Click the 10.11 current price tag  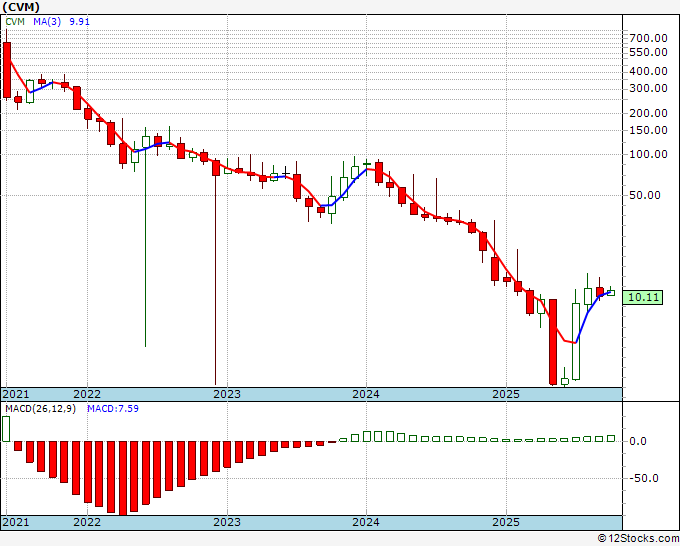tap(643, 298)
